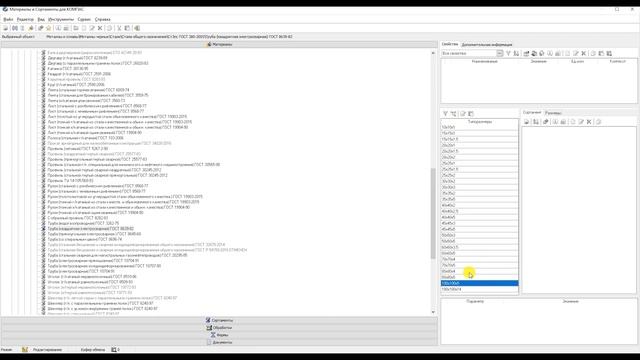Select tree row 'Катанка ГОСТ 30136-95'
This screenshot has width=640, height=360.
[x=68, y=69]
